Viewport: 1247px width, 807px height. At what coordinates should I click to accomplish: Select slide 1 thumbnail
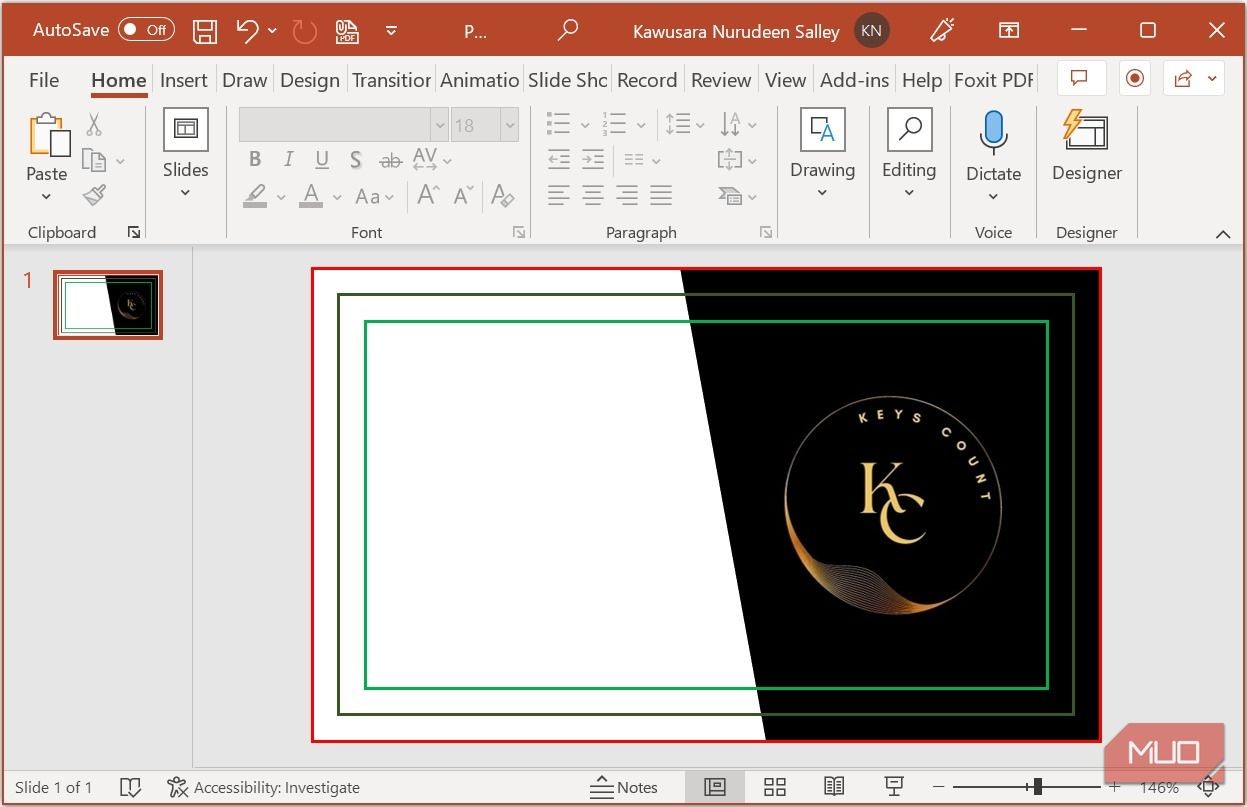108,305
